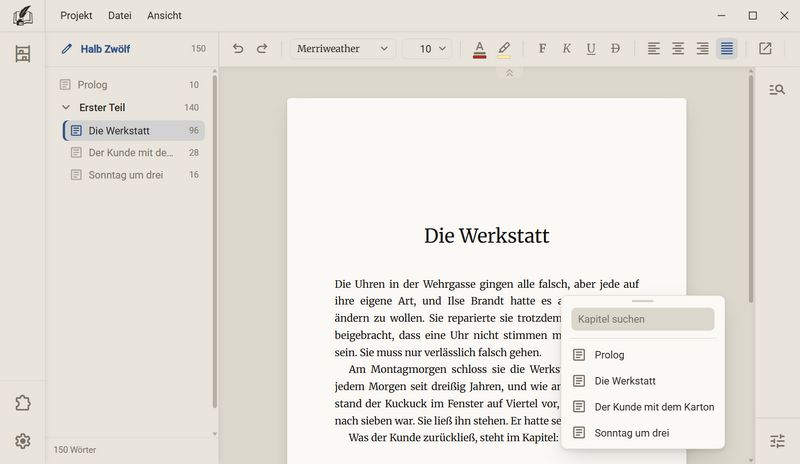
Task: Choose Der Kunde mit dem Karton in popup
Action: click(643, 407)
